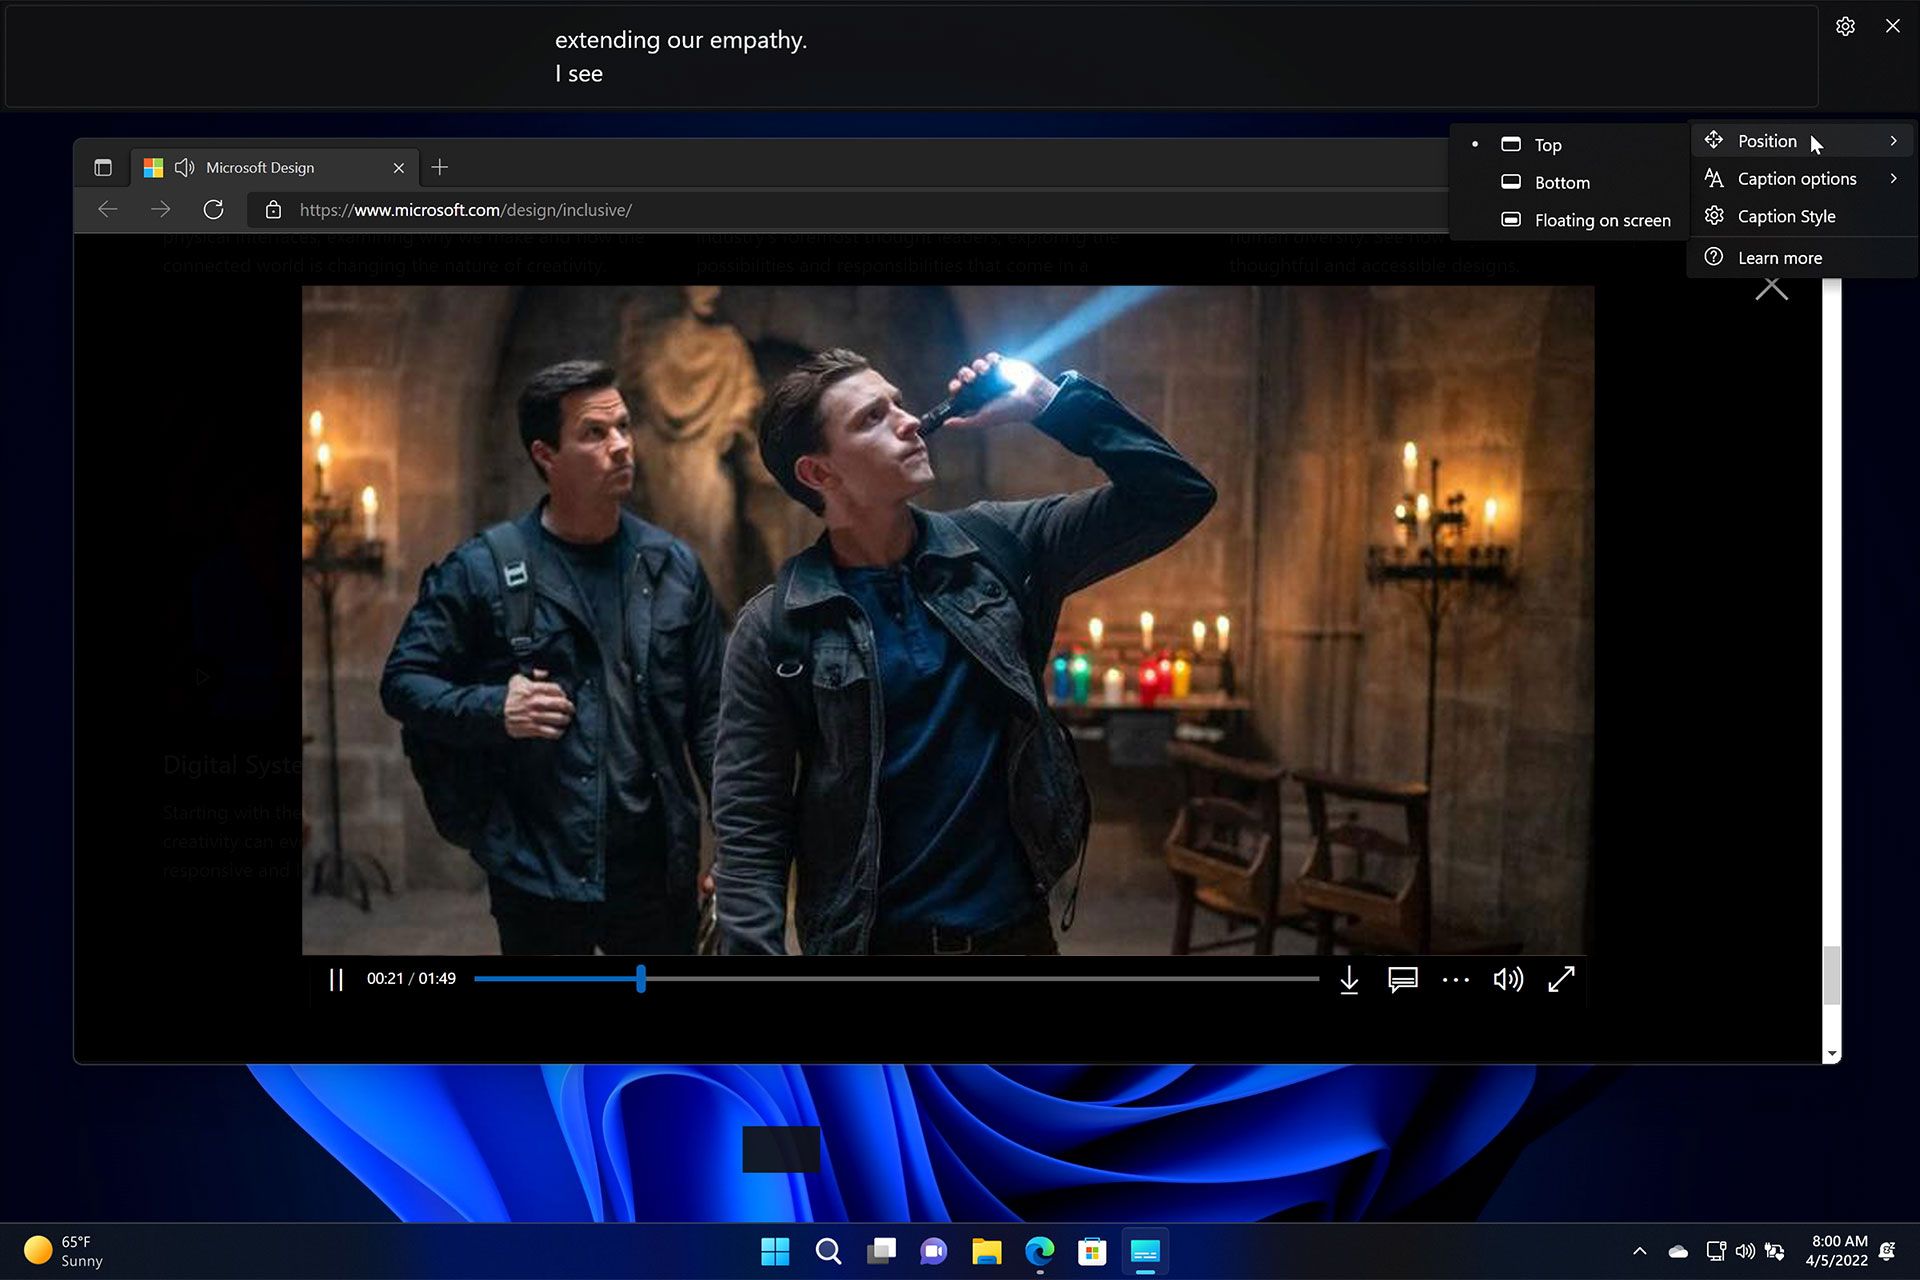This screenshot has height=1280, width=1920.
Task: Toggle closed captions in video player
Action: (x=1402, y=979)
